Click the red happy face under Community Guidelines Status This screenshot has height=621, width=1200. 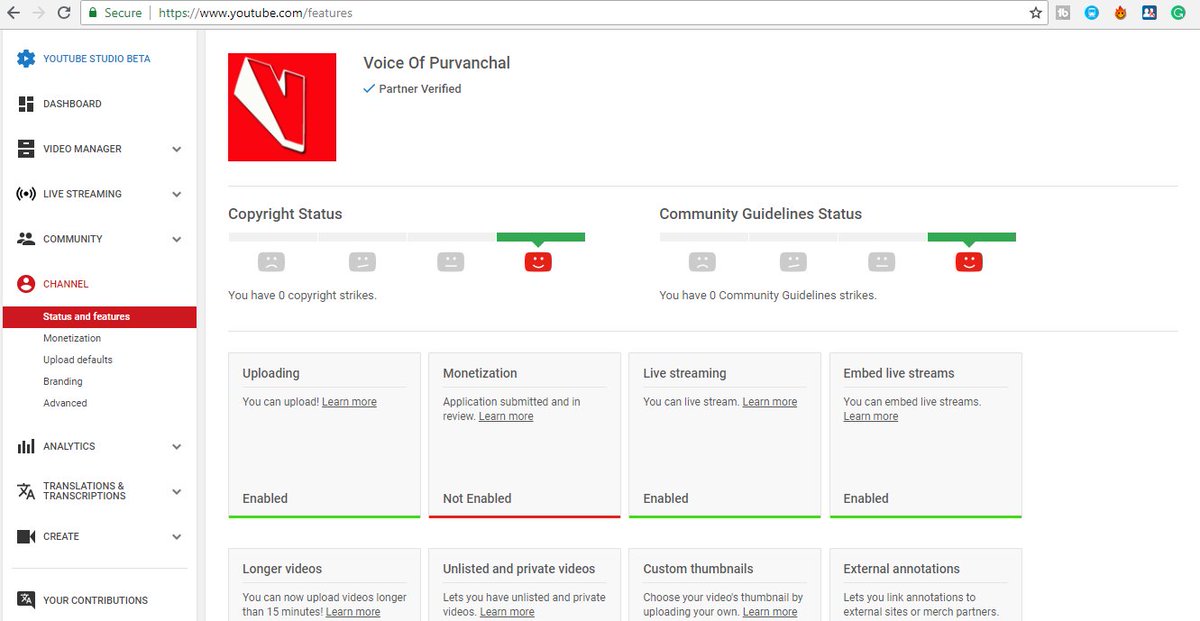969,262
